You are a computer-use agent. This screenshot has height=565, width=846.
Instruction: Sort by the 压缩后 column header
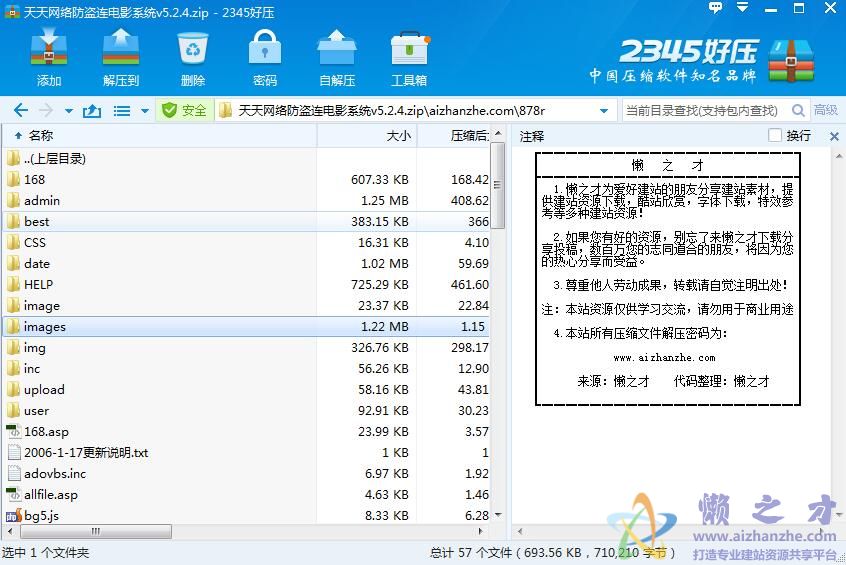point(453,135)
